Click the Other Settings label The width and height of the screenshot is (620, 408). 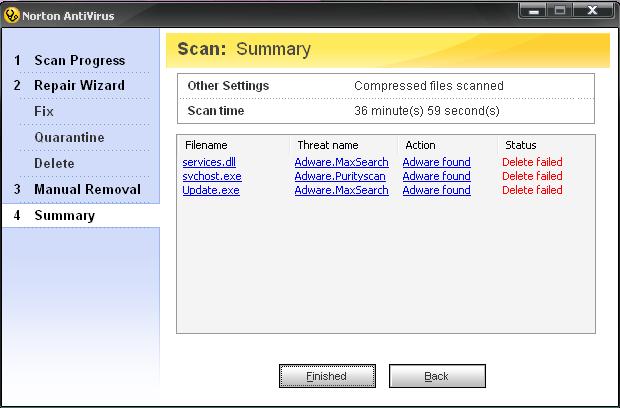(228, 86)
